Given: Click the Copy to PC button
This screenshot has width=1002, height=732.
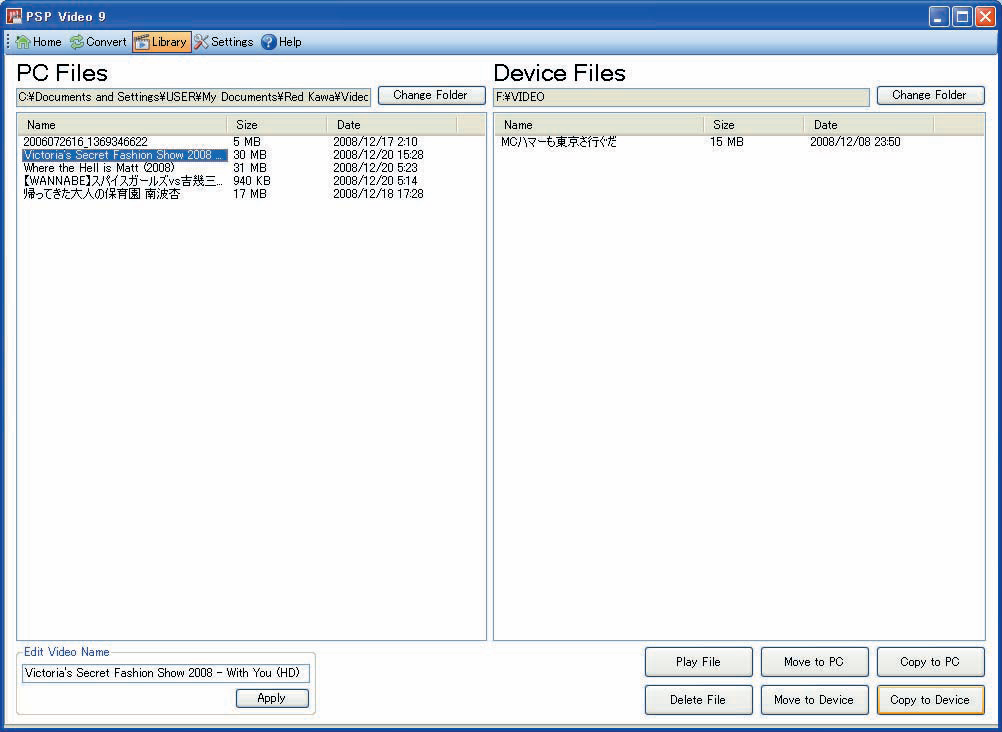Looking at the screenshot, I should pyautogui.click(x=930, y=662).
